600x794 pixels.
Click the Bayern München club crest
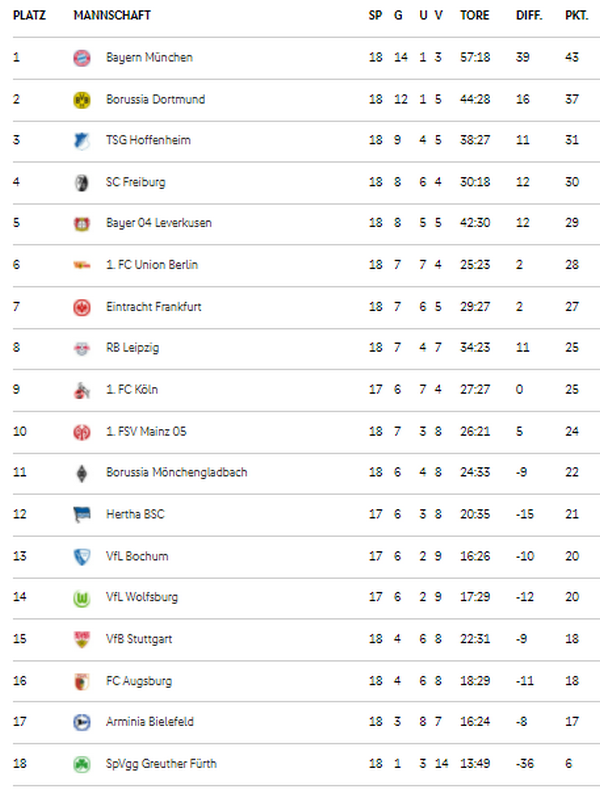tap(82, 58)
